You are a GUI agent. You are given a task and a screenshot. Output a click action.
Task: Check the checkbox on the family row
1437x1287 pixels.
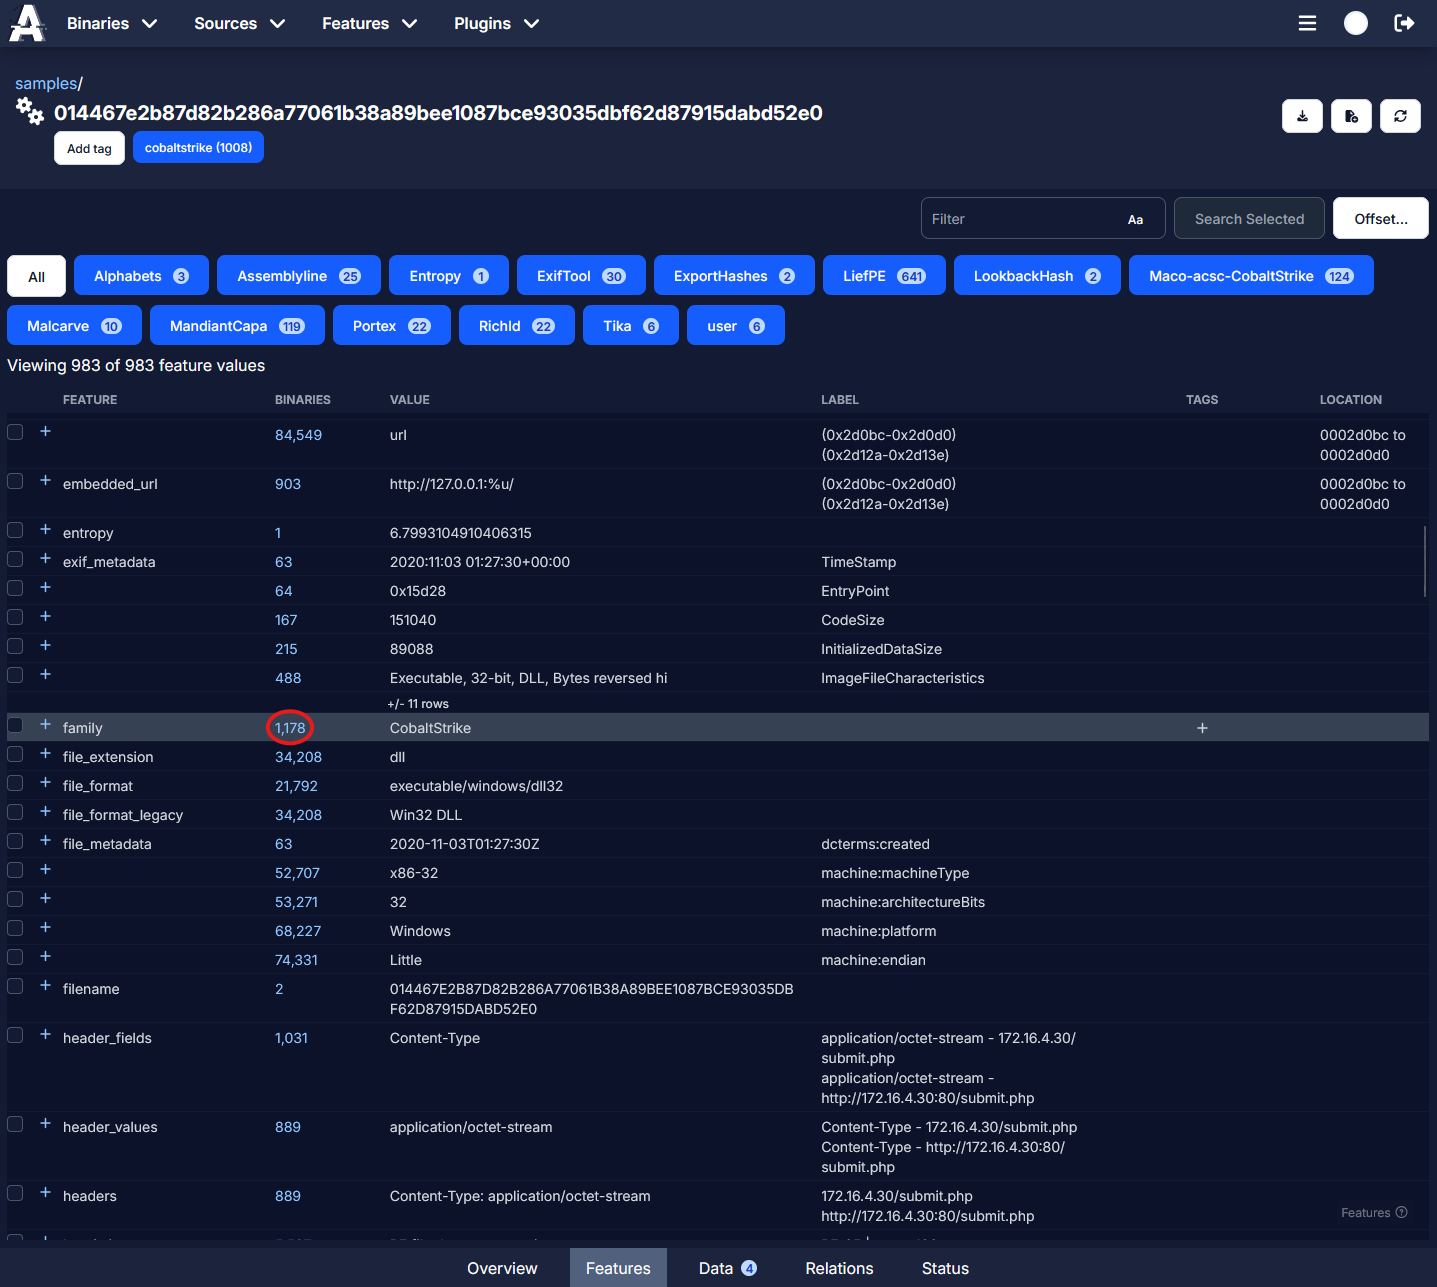coord(15,724)
